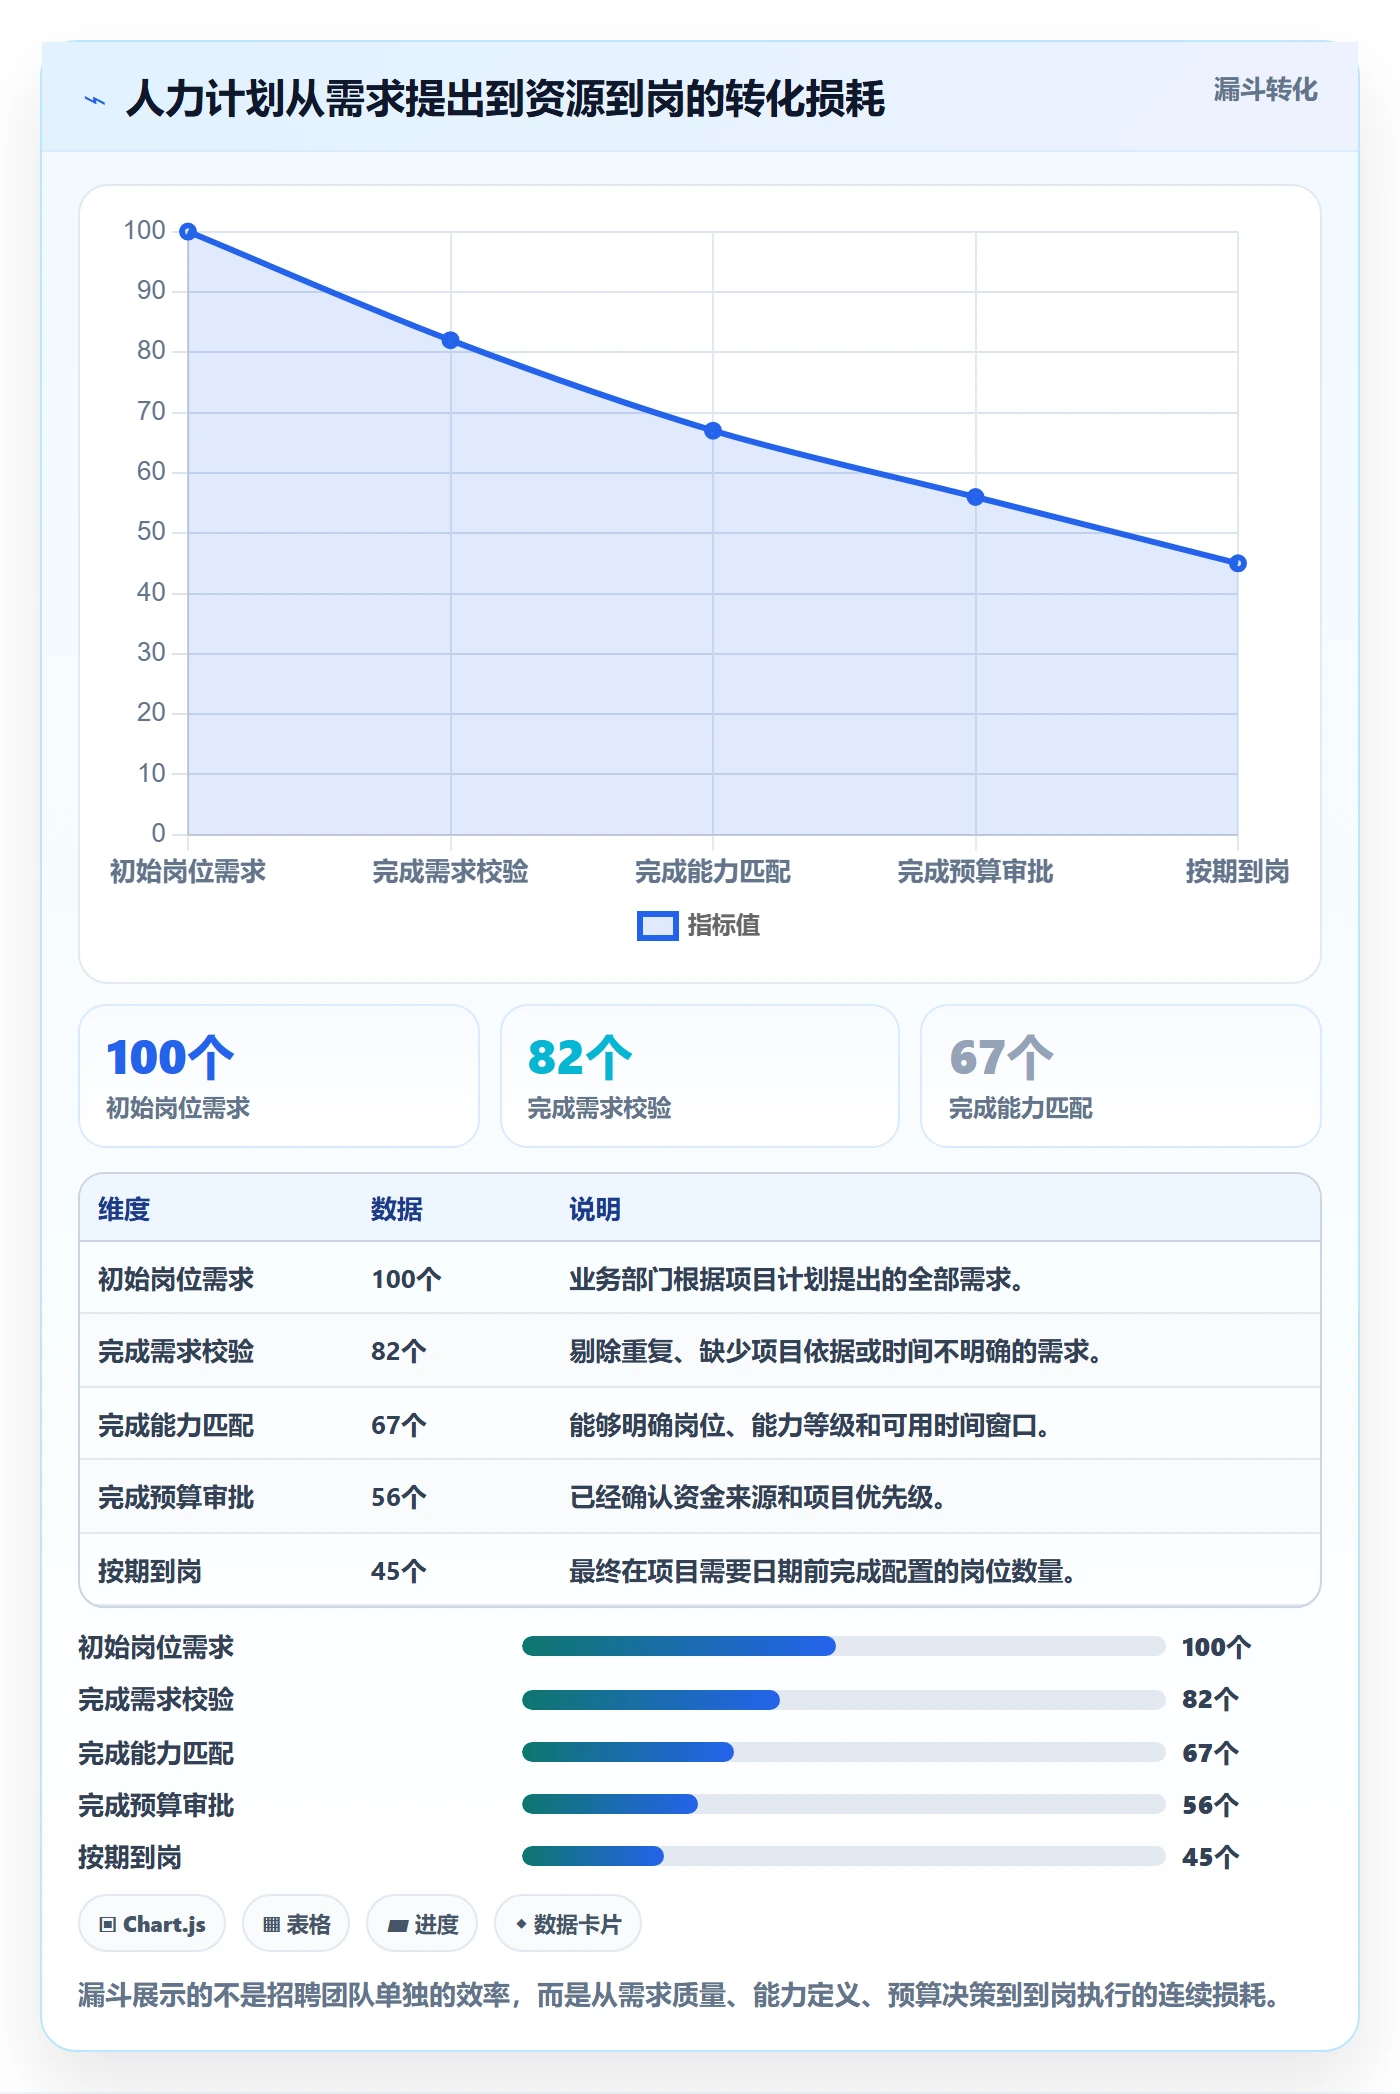The width and height of the screenshot is (1400, 2094).
Task: Select the 100个 初始岗位需求 card
Action: pos(279,1076)
